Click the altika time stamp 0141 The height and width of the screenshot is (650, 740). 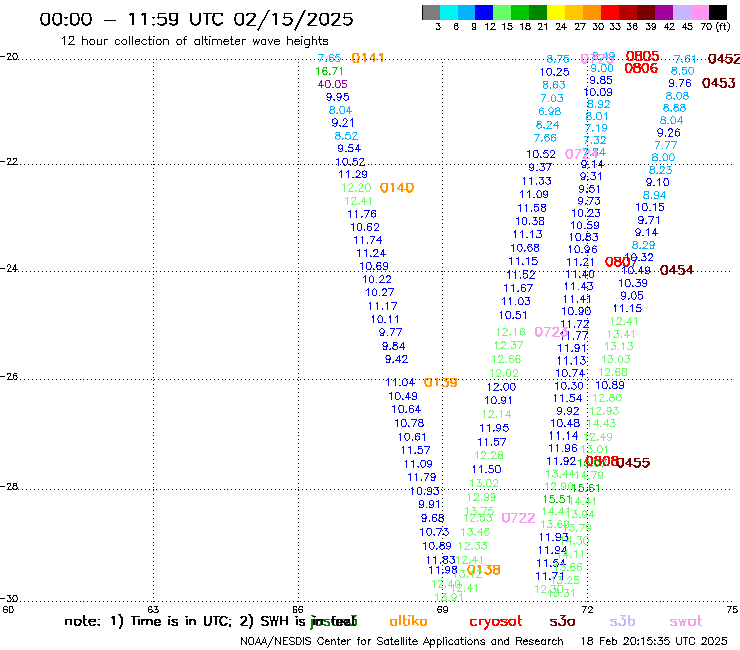pos(368,58)
